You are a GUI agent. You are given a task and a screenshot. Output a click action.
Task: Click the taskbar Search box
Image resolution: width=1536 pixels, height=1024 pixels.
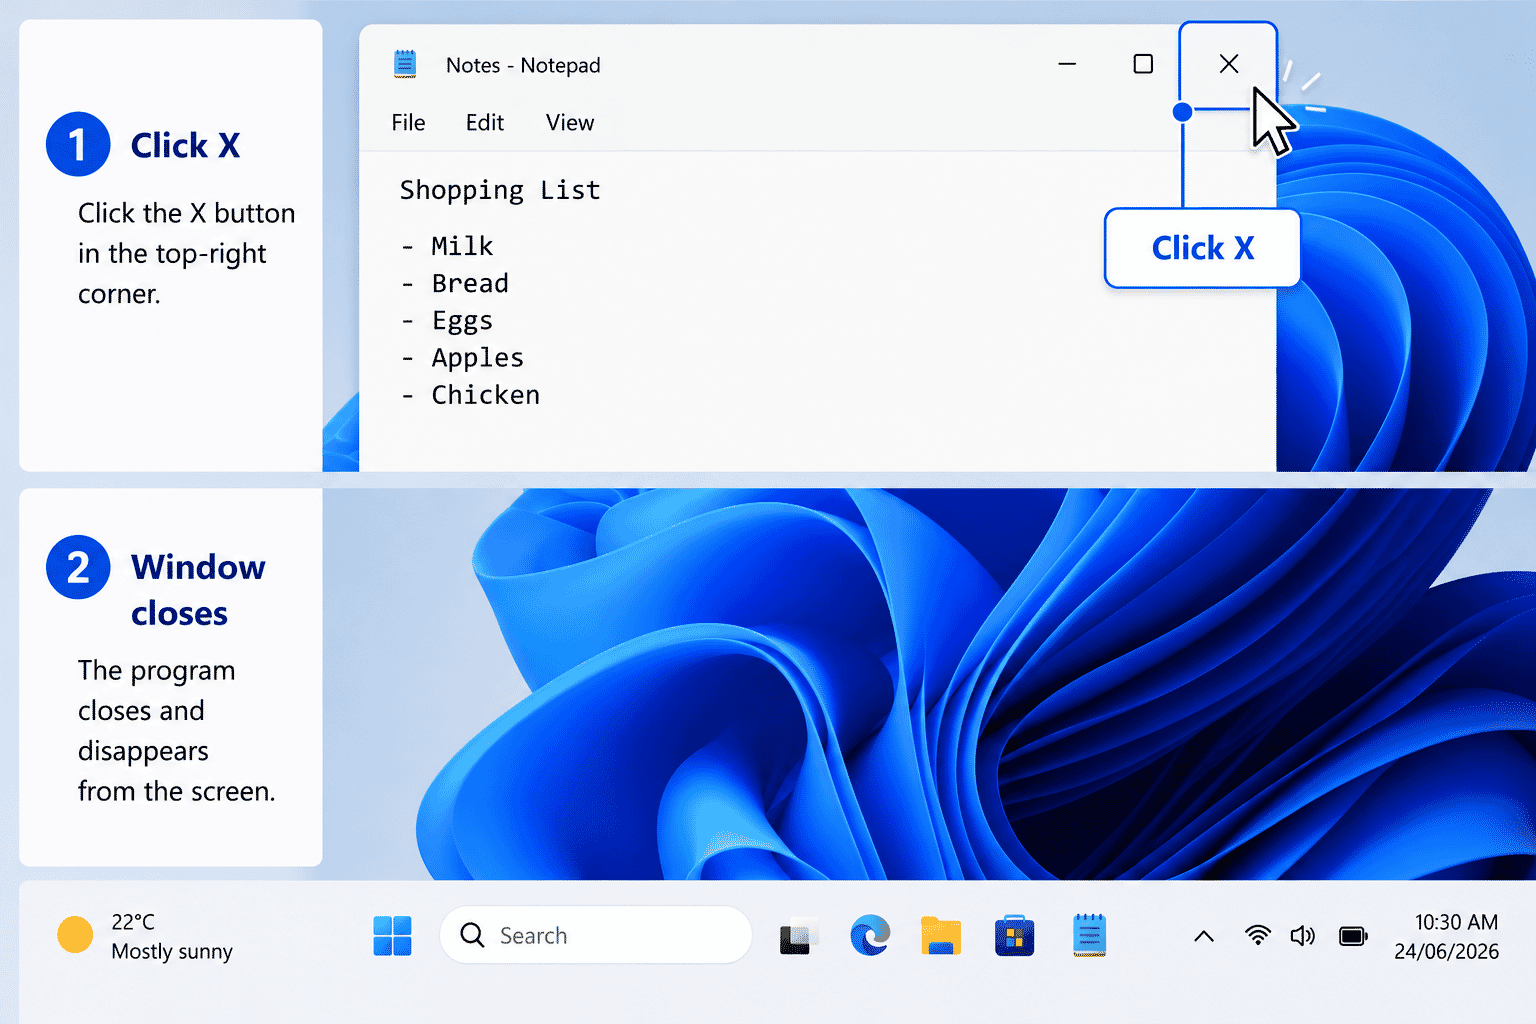[595, 935]
